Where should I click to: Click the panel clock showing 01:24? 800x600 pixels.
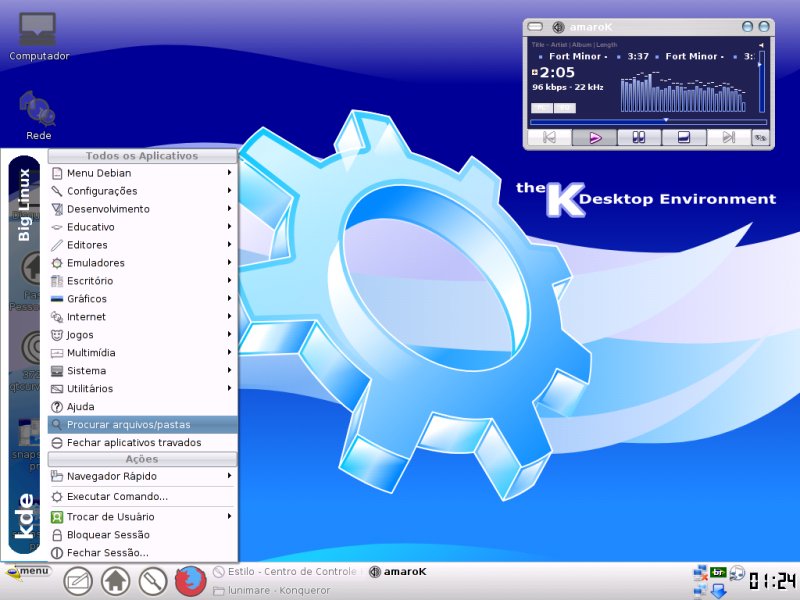tap(772, 581)
